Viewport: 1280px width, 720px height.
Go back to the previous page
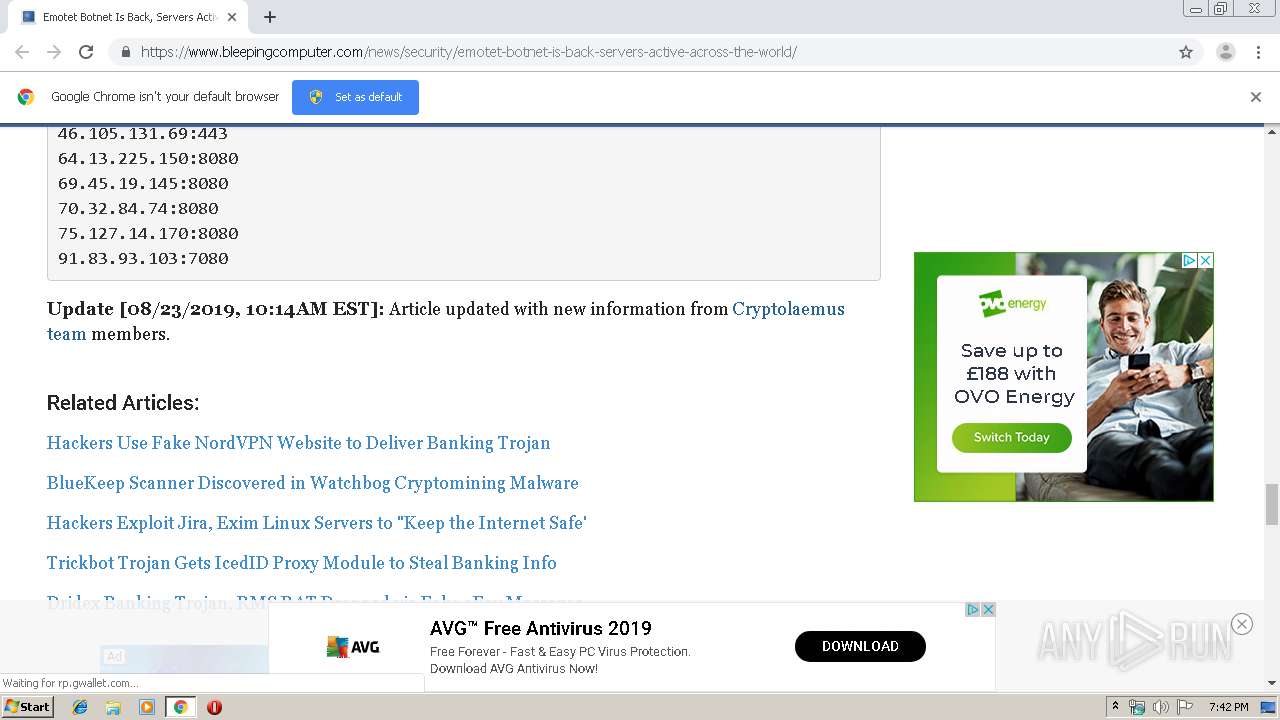click(22, 52)
